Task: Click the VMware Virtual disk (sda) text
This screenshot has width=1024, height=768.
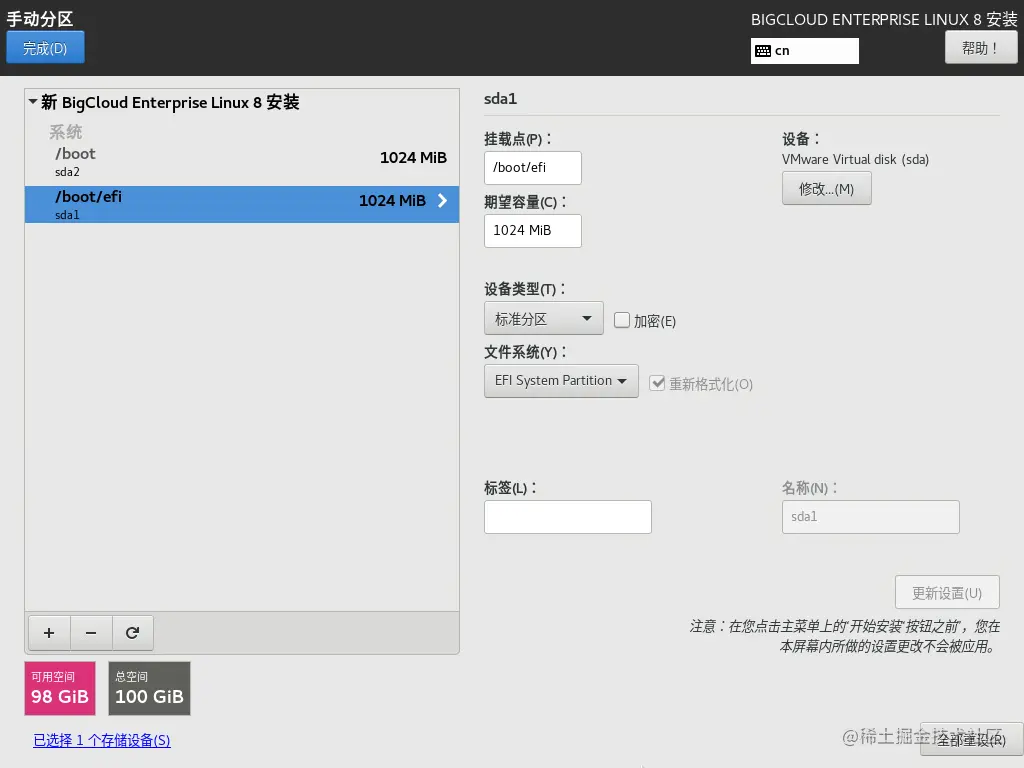Action: click(x=856, y=159)
